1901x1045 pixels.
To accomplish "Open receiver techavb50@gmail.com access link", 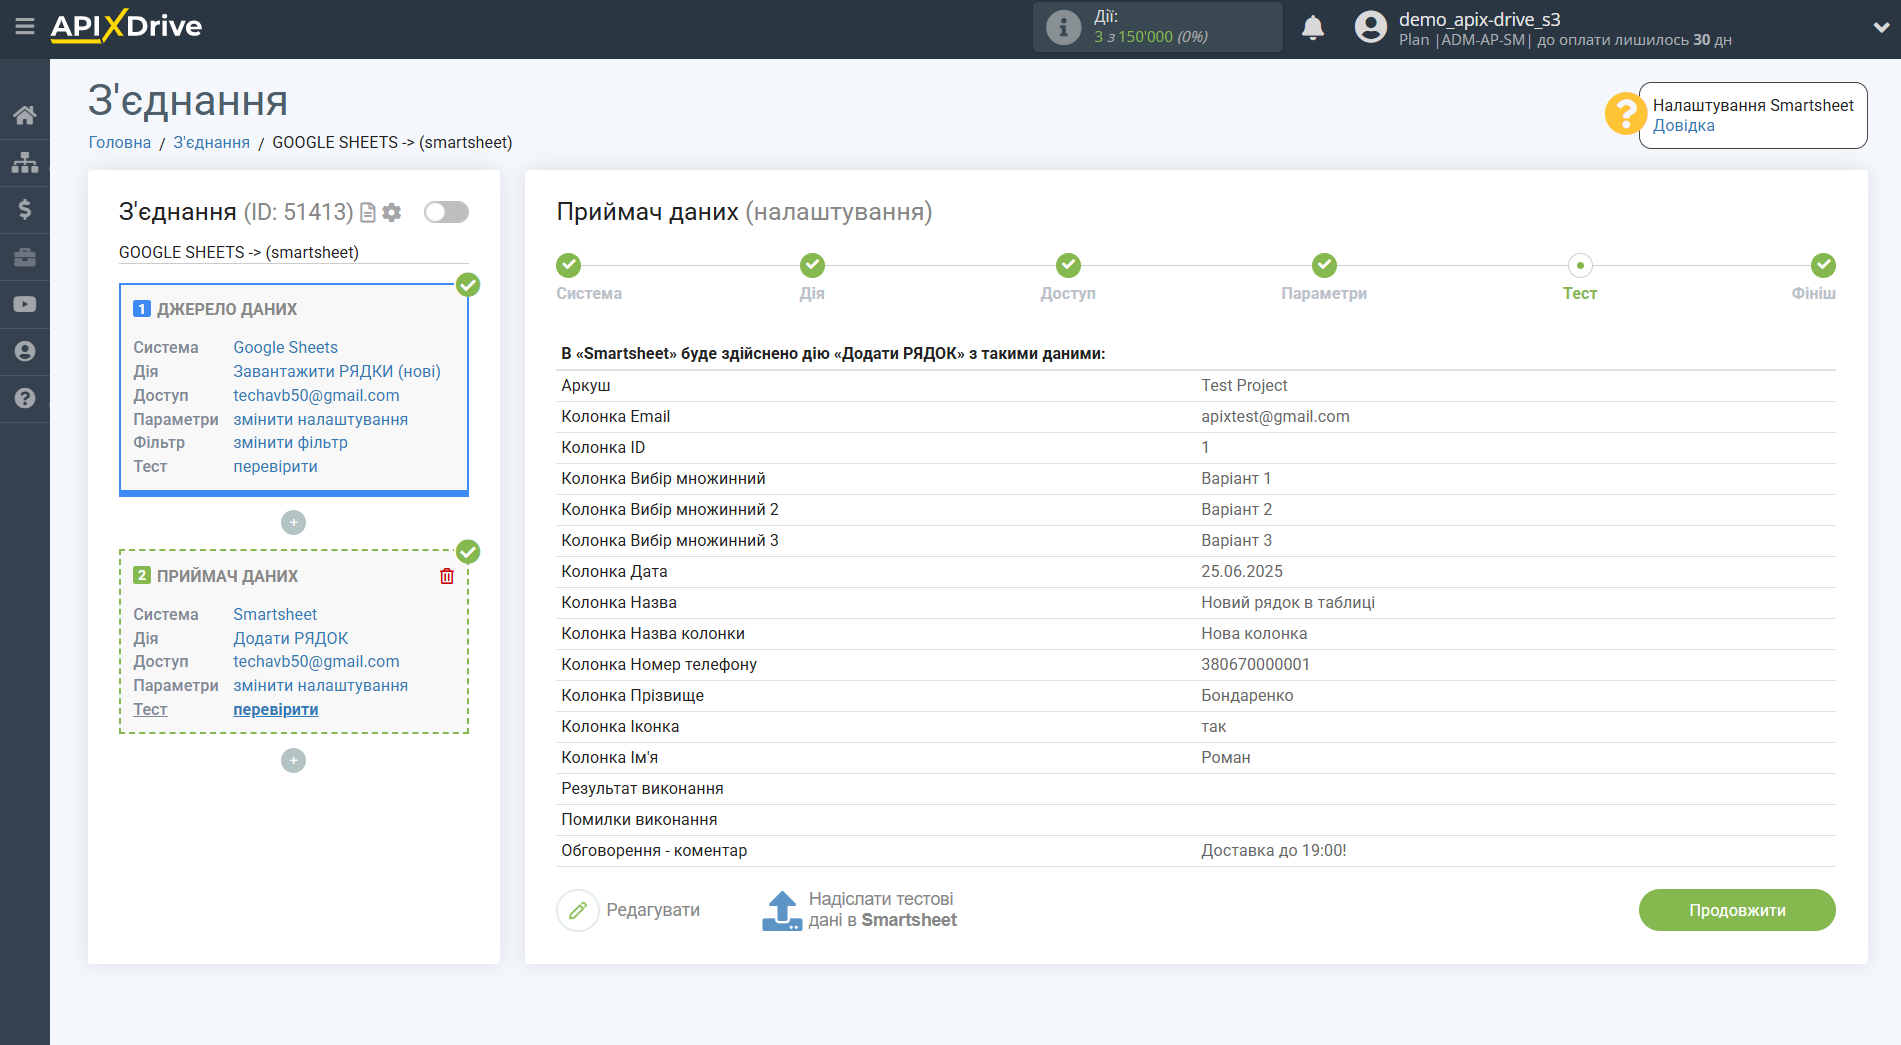I will click(x=316, y=661).
